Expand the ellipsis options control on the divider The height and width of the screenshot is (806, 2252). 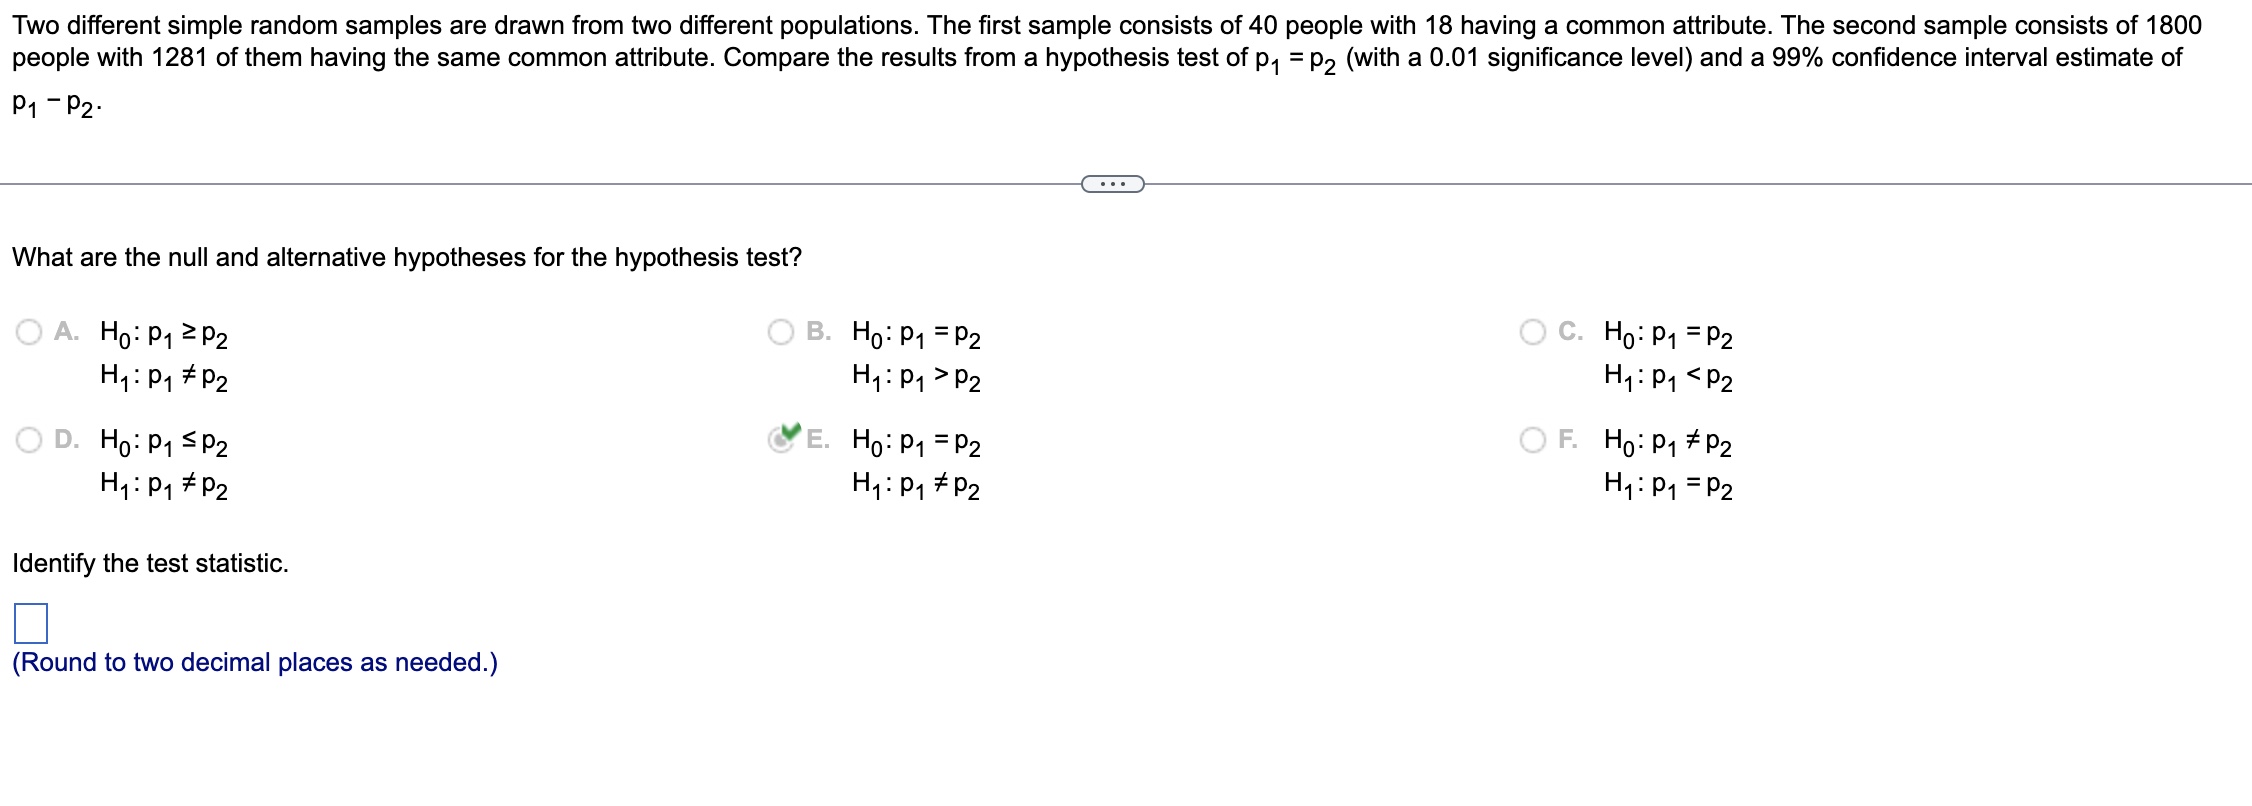coord(1113,184)
